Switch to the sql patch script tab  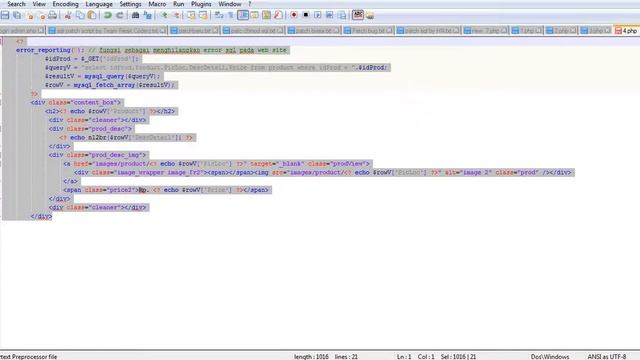107,31
